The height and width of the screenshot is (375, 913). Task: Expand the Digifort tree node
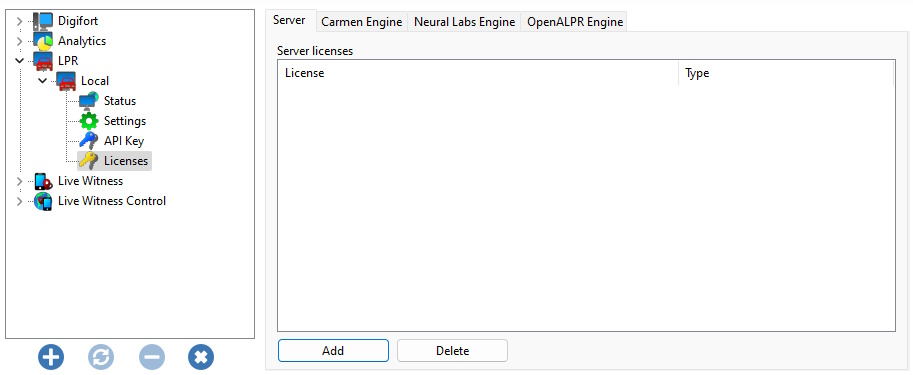pos(19,22)
